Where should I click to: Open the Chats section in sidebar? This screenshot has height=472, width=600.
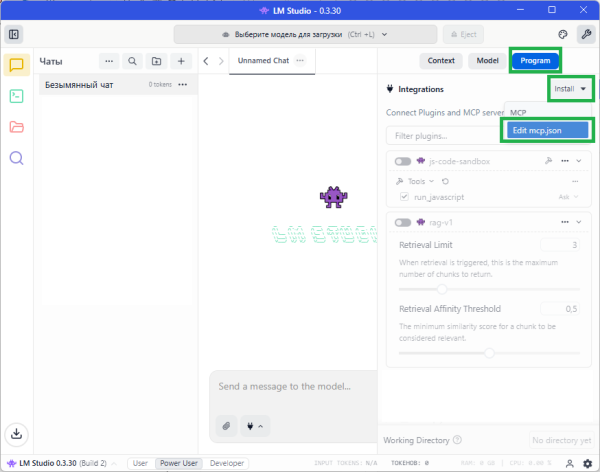click(16, 65)
